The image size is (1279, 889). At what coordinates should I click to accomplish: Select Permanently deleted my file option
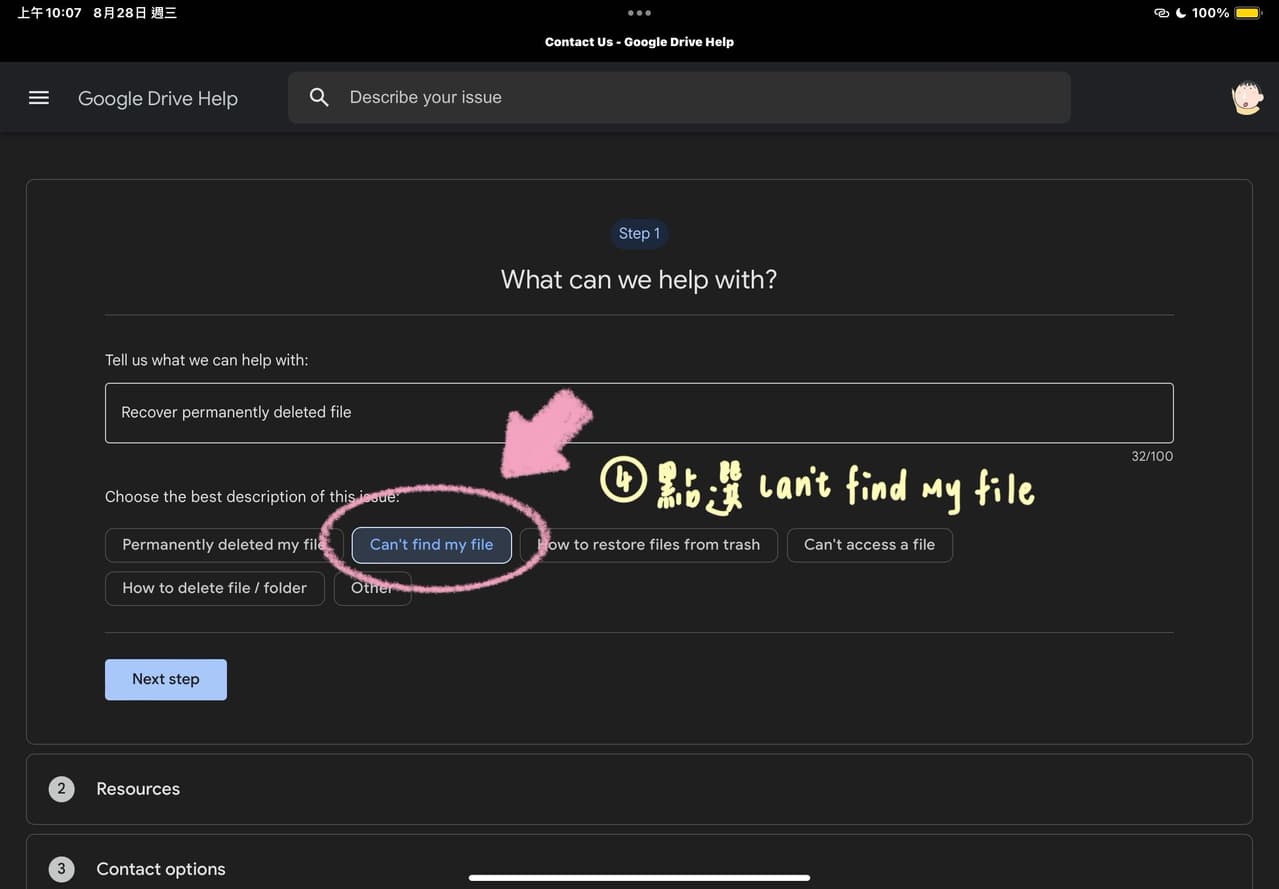(224, 545)
